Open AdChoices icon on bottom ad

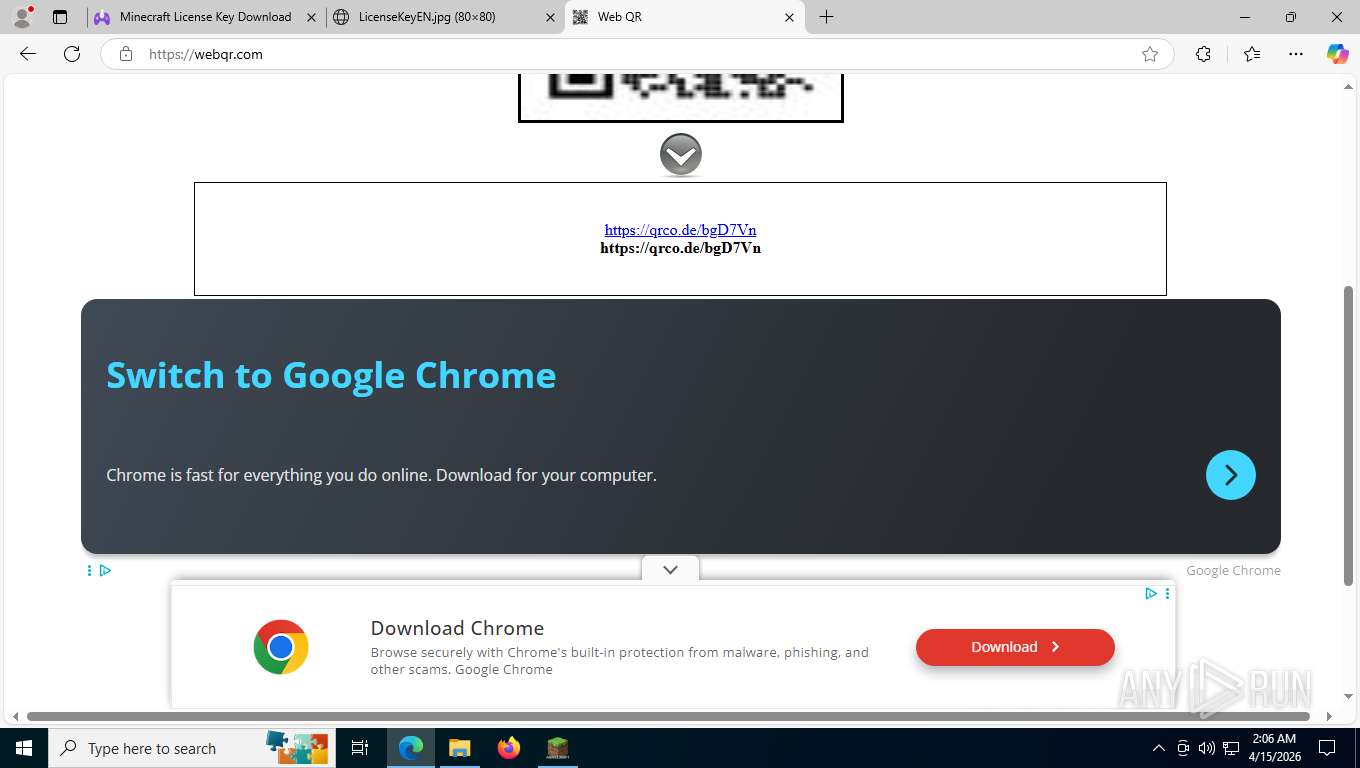tap(1151, 593)
